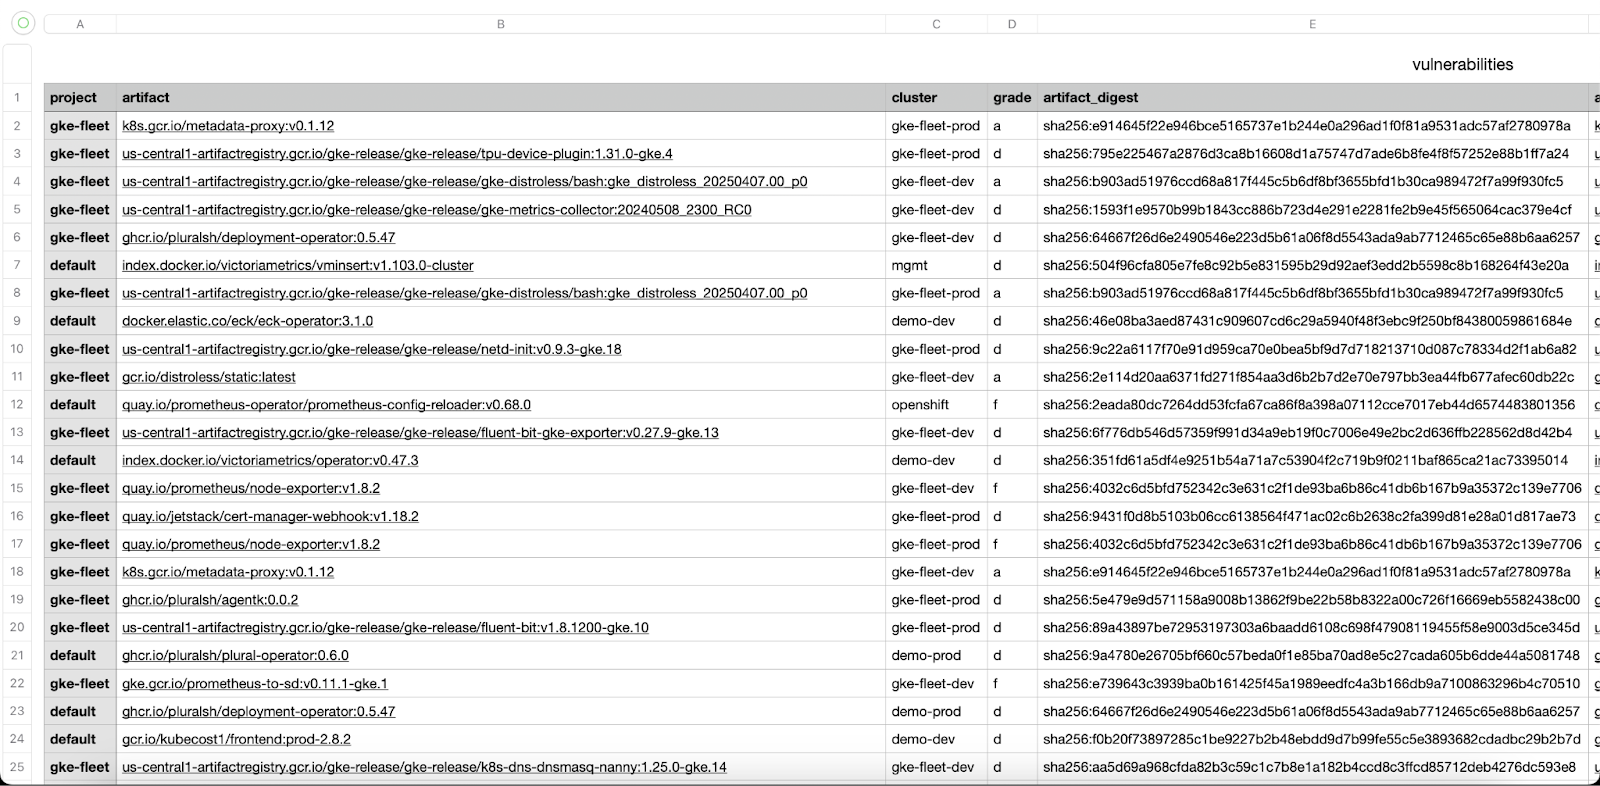Open prometheus-config-reloader:v0.68.0 link
The image size is (1600, 786).
point(326,405)
